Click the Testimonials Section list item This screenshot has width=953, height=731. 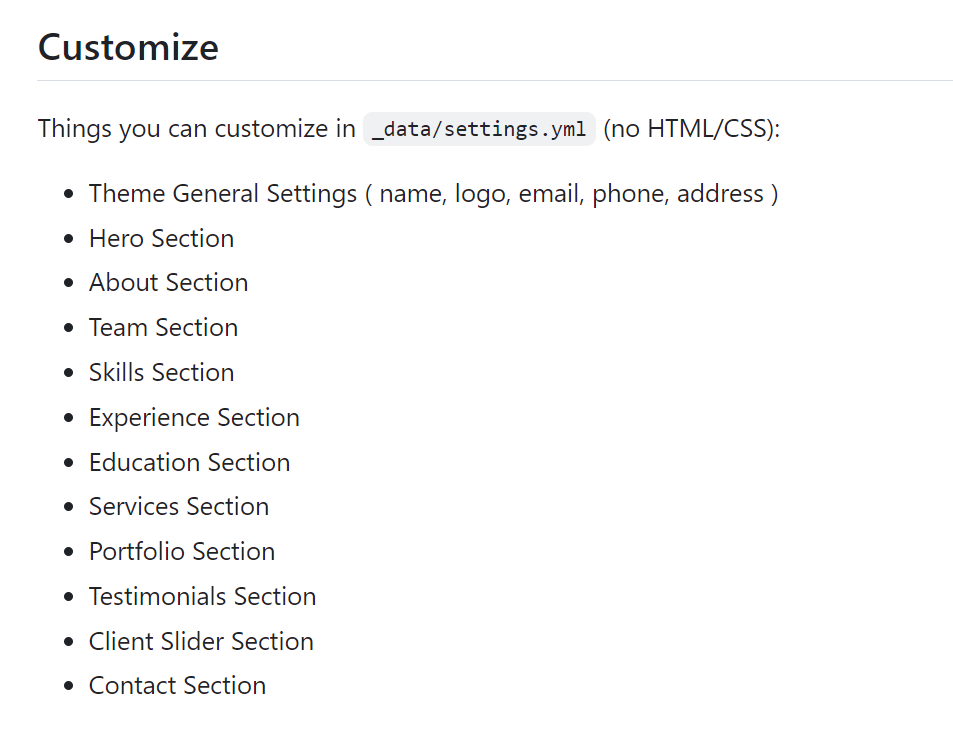(202, 596)
